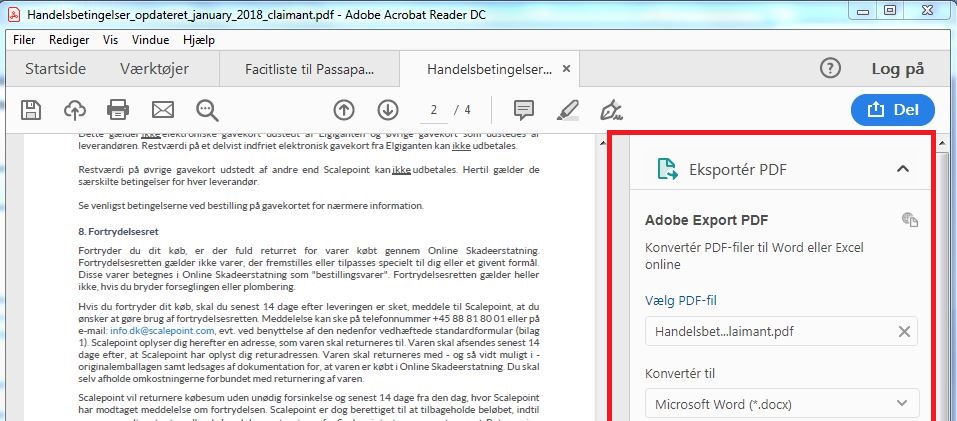Click the Log på sign-in button
This screenshot has width=957, height=421.
897,69
